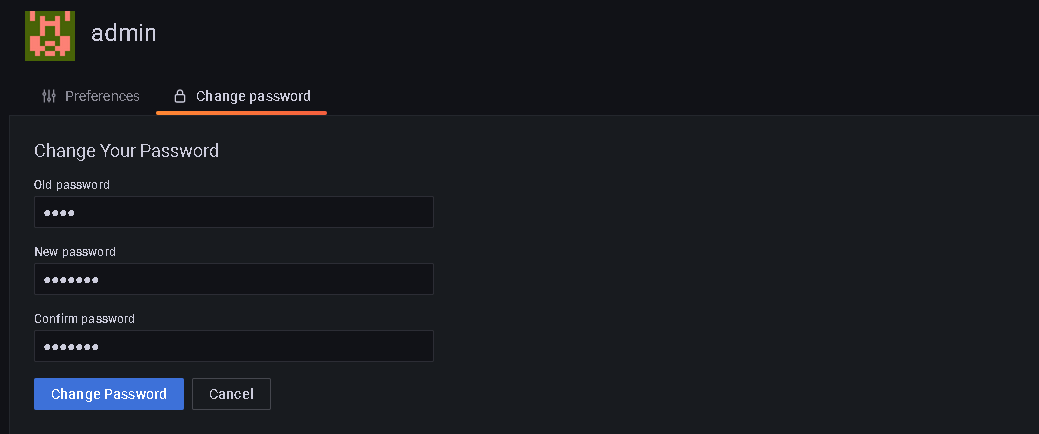Click the Old password label
1039x434 pixels.
pos(72,185)
